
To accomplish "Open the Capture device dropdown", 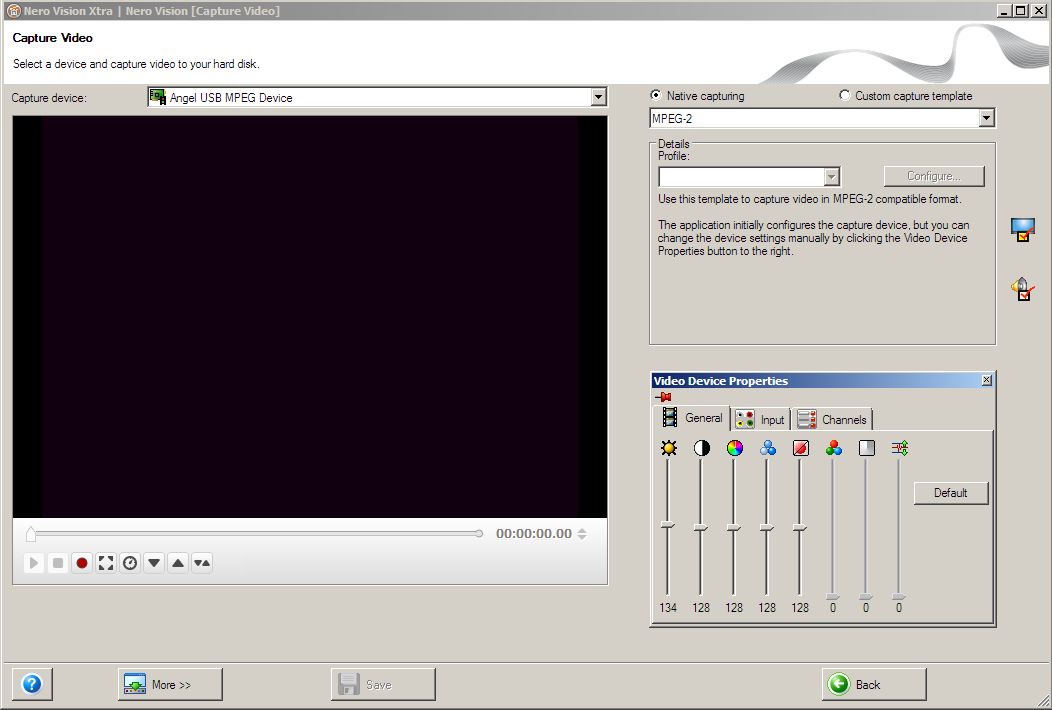I will 598,97.
